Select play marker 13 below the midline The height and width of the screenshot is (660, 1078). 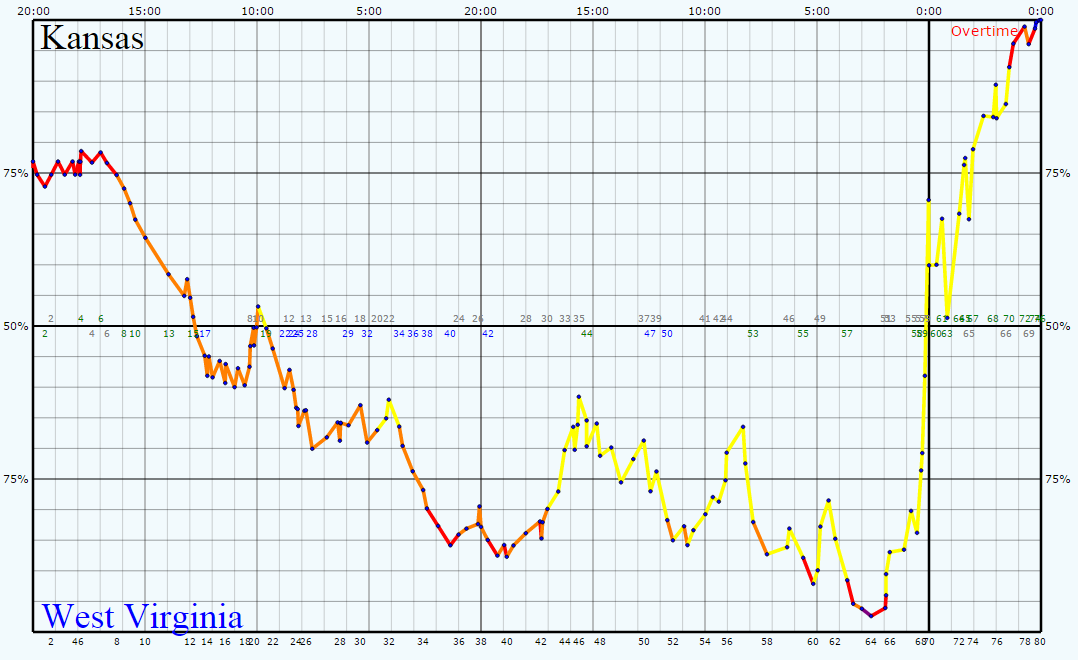coord(169,332)
